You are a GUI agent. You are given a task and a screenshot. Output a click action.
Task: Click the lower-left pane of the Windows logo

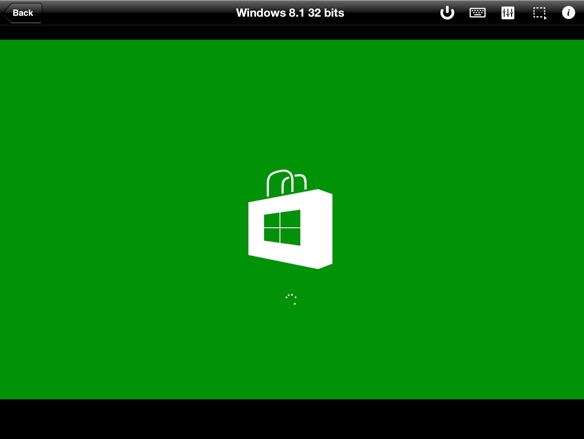271,235
